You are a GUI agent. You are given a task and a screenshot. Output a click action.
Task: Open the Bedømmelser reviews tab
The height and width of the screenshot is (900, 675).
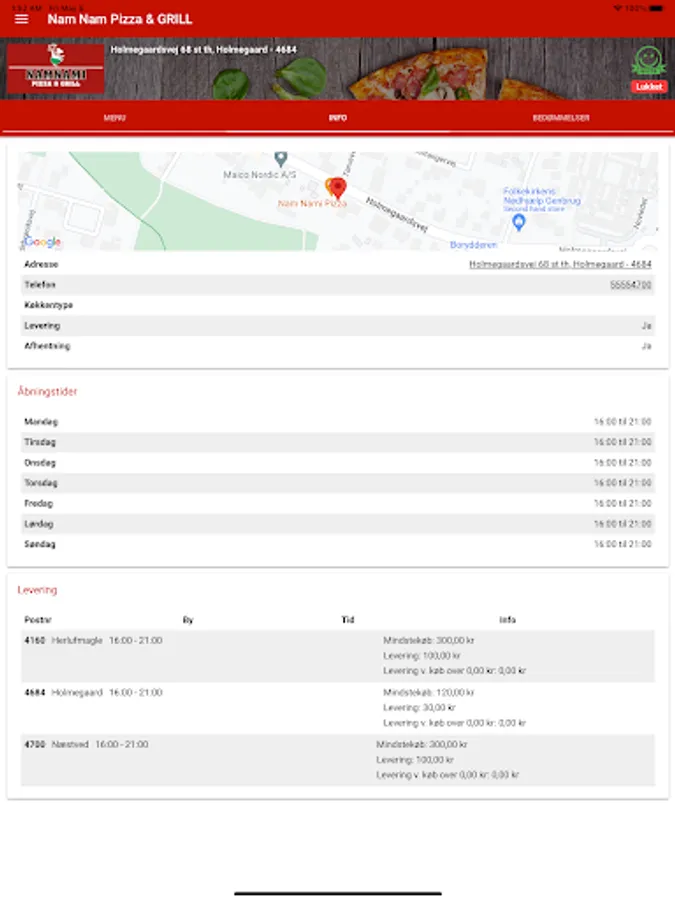point(561,118)
